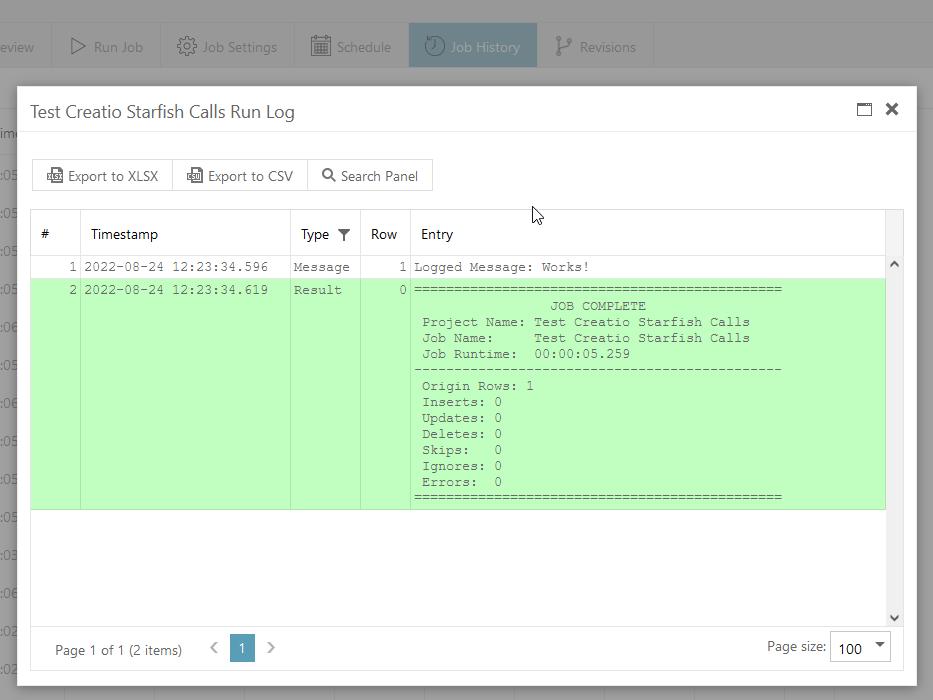Click the Type column filter funnel icon
933x700 pixels.
tap(344, 235)
